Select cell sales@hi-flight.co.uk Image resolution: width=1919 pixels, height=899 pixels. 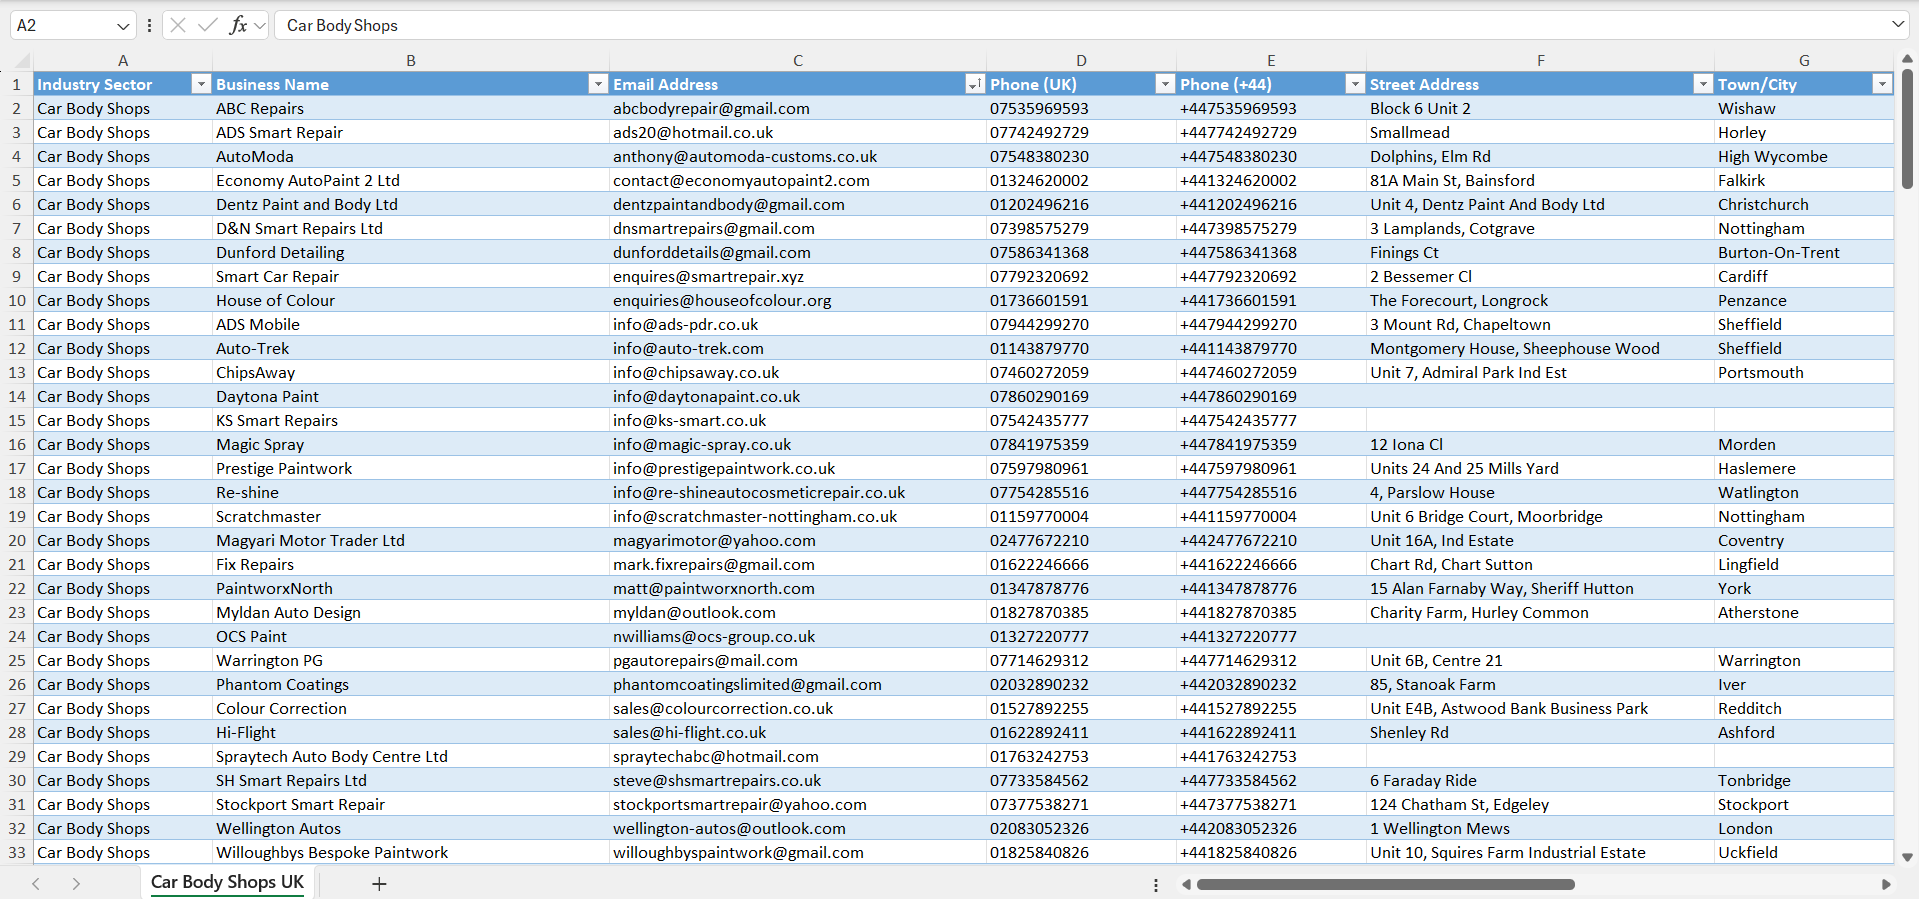(798, 732)
